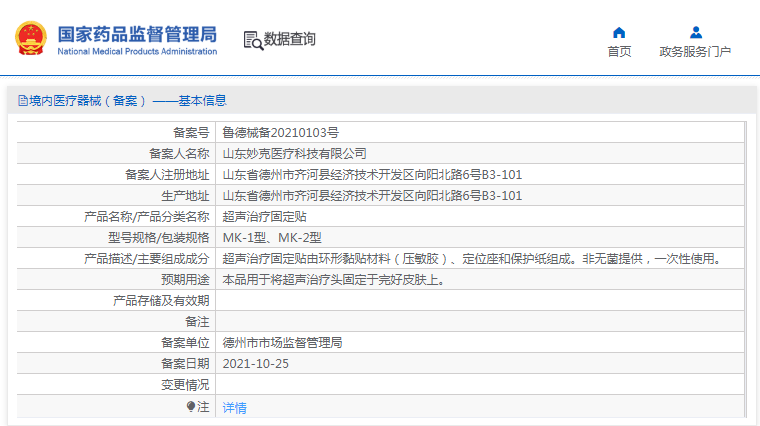Open 政务服务门户 via the user icon
The height and width of the screenshot is (426, 760).
[x=696, y=32]
